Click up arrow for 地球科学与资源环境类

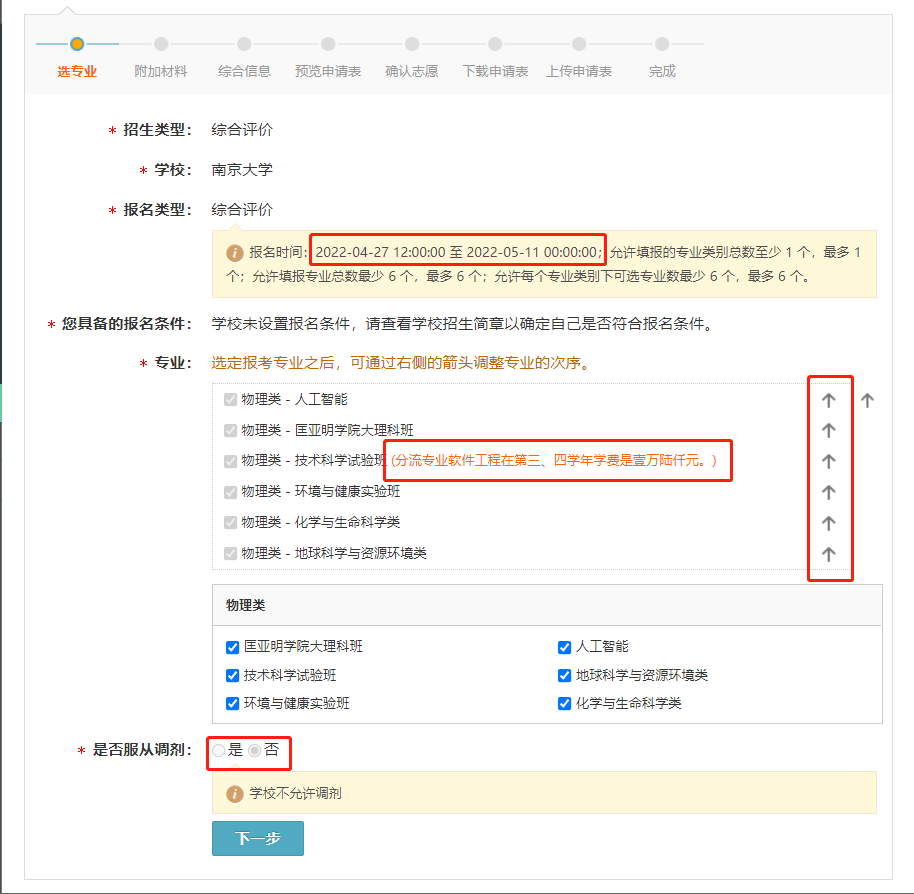(828, 554)
